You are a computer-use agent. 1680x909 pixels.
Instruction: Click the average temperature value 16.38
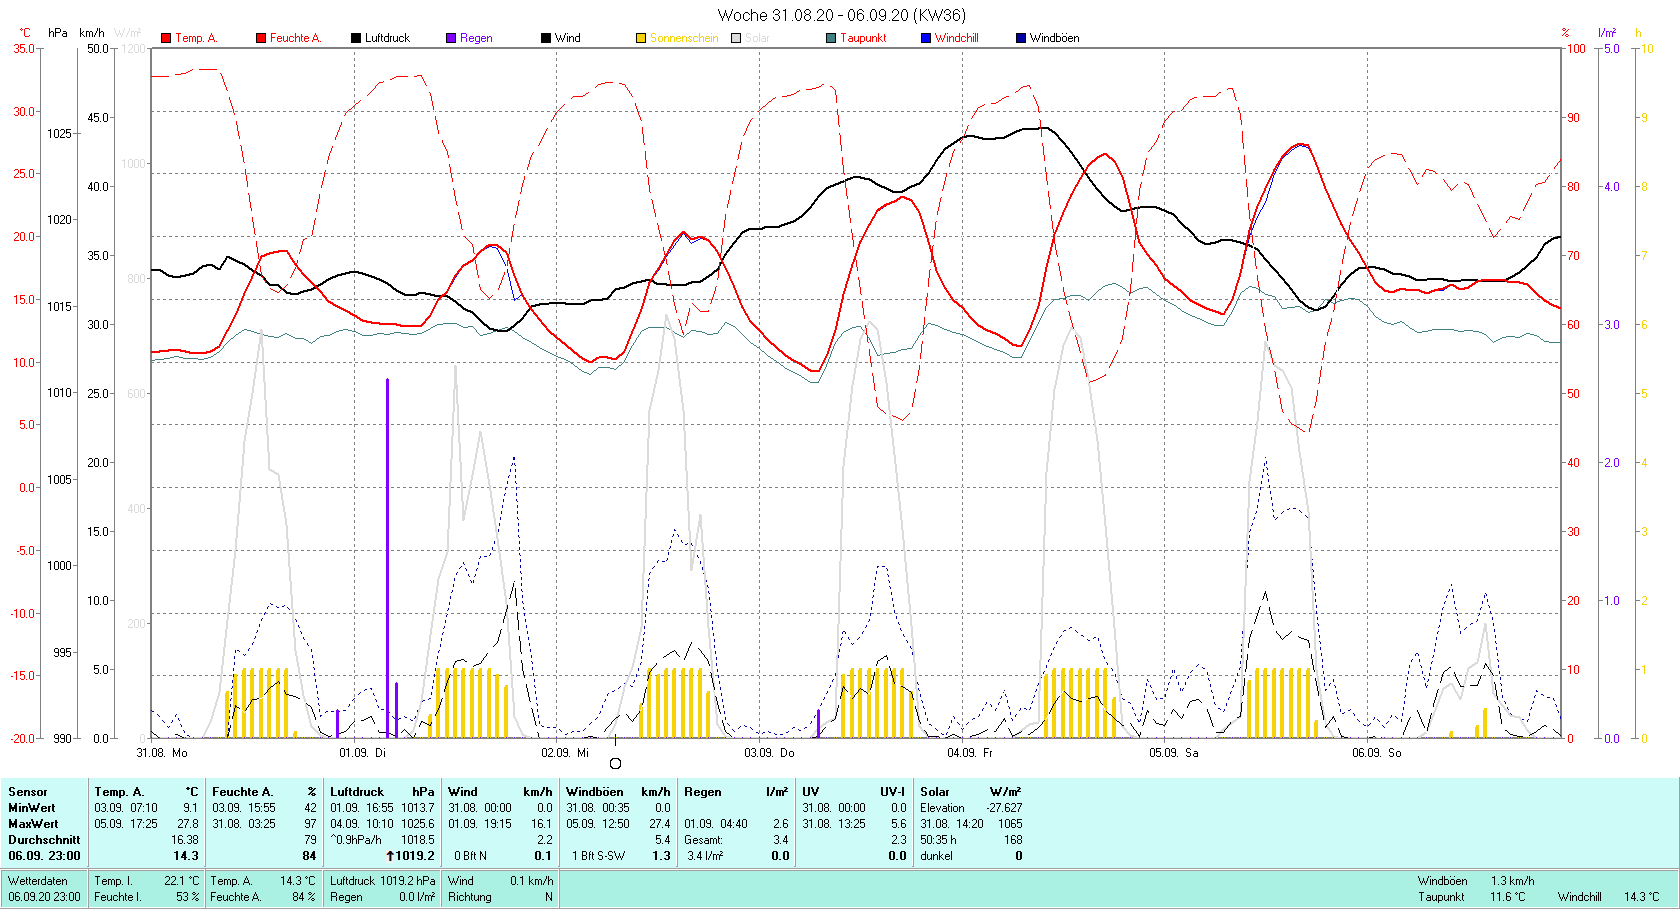pos(184,840)
